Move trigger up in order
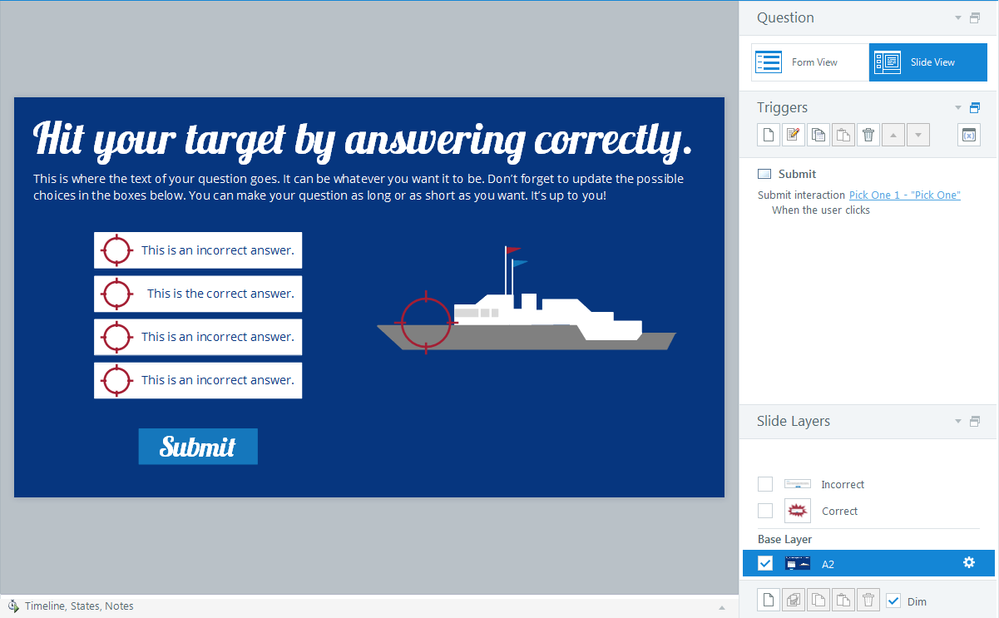999x618 pixels. point(893,135)
